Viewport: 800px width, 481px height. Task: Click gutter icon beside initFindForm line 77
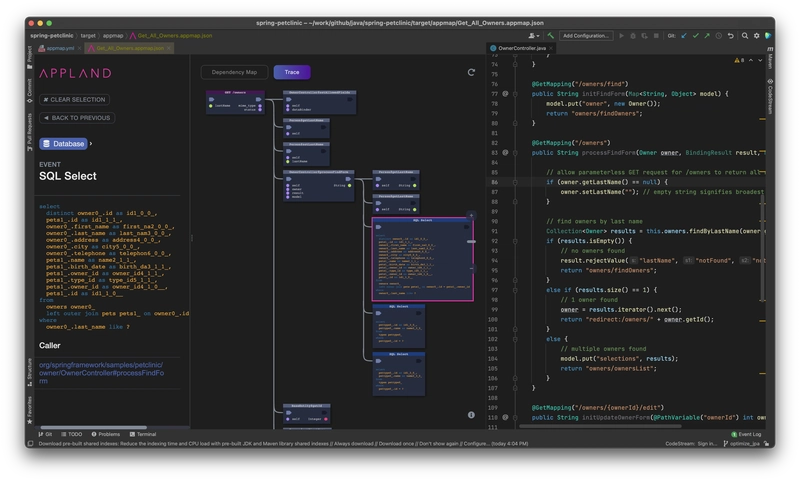click(505, 94)
